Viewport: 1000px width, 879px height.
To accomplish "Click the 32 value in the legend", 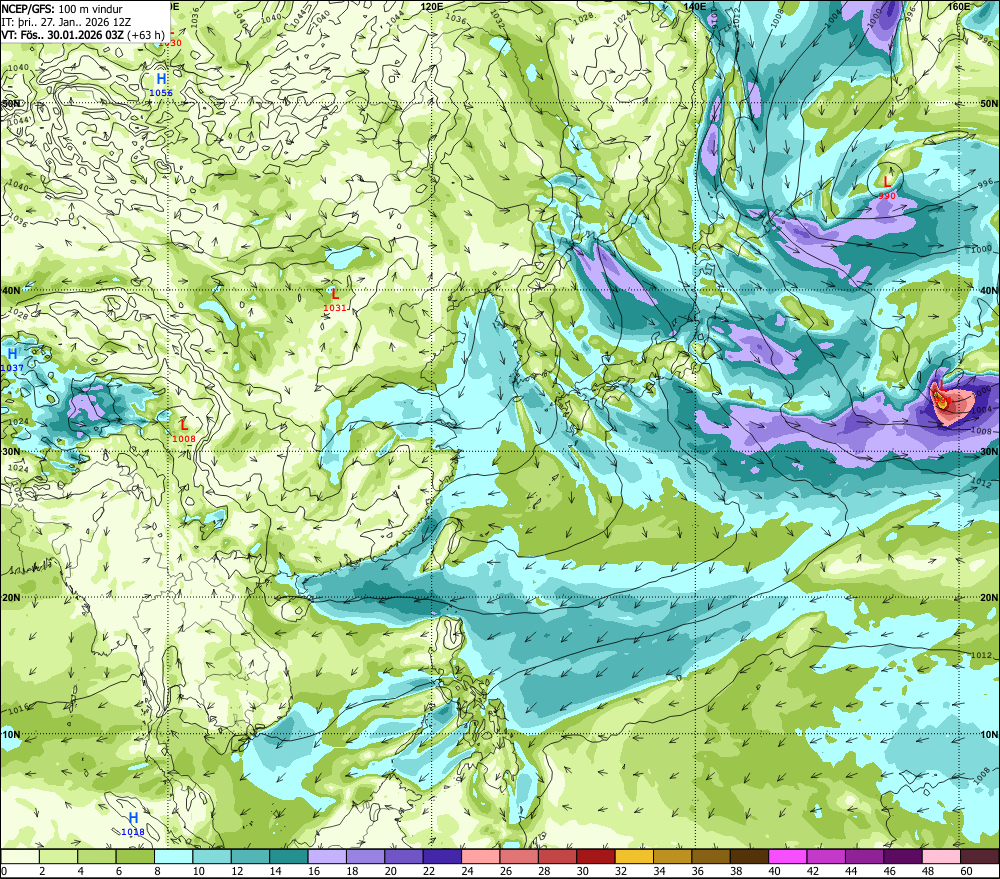I will [621, 871].
